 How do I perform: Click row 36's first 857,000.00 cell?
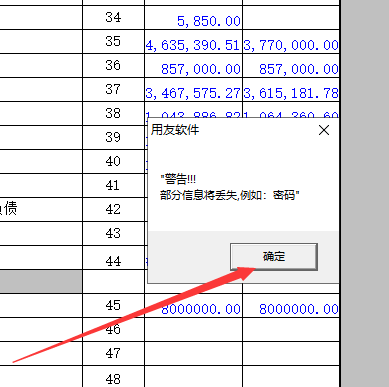pyautogui.click(x=194, y=66)
